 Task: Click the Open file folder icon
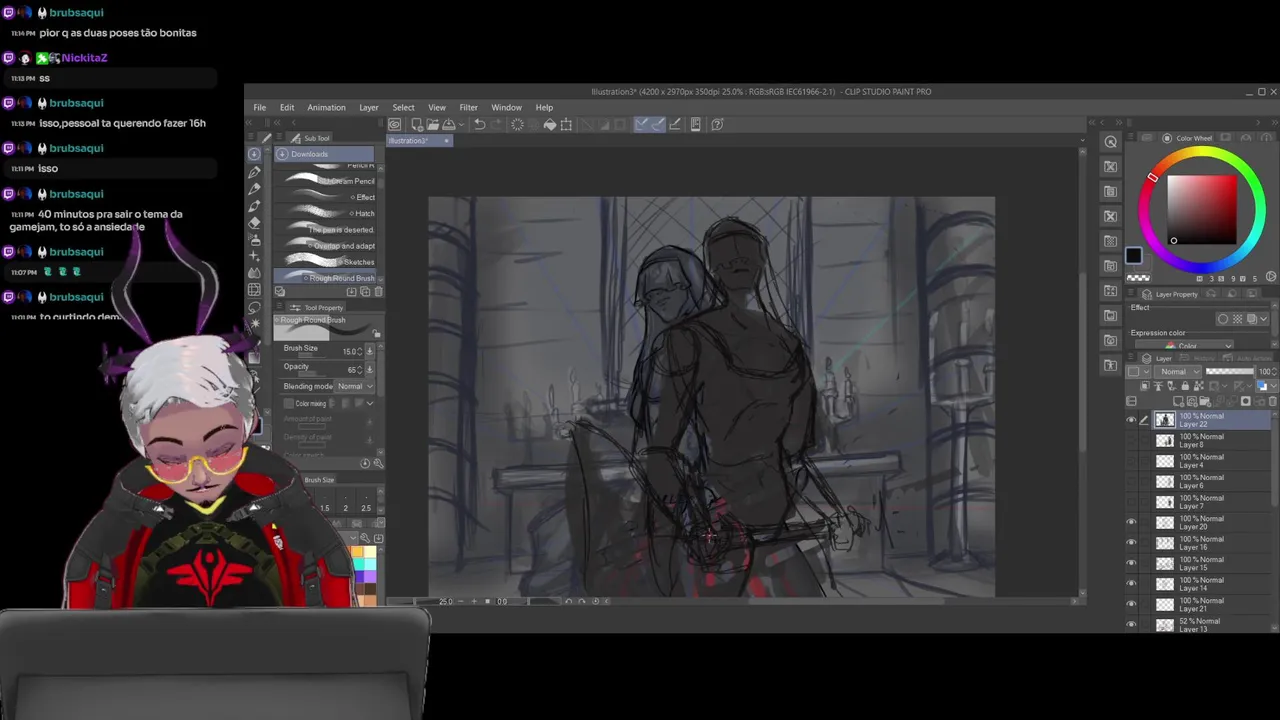432,124
